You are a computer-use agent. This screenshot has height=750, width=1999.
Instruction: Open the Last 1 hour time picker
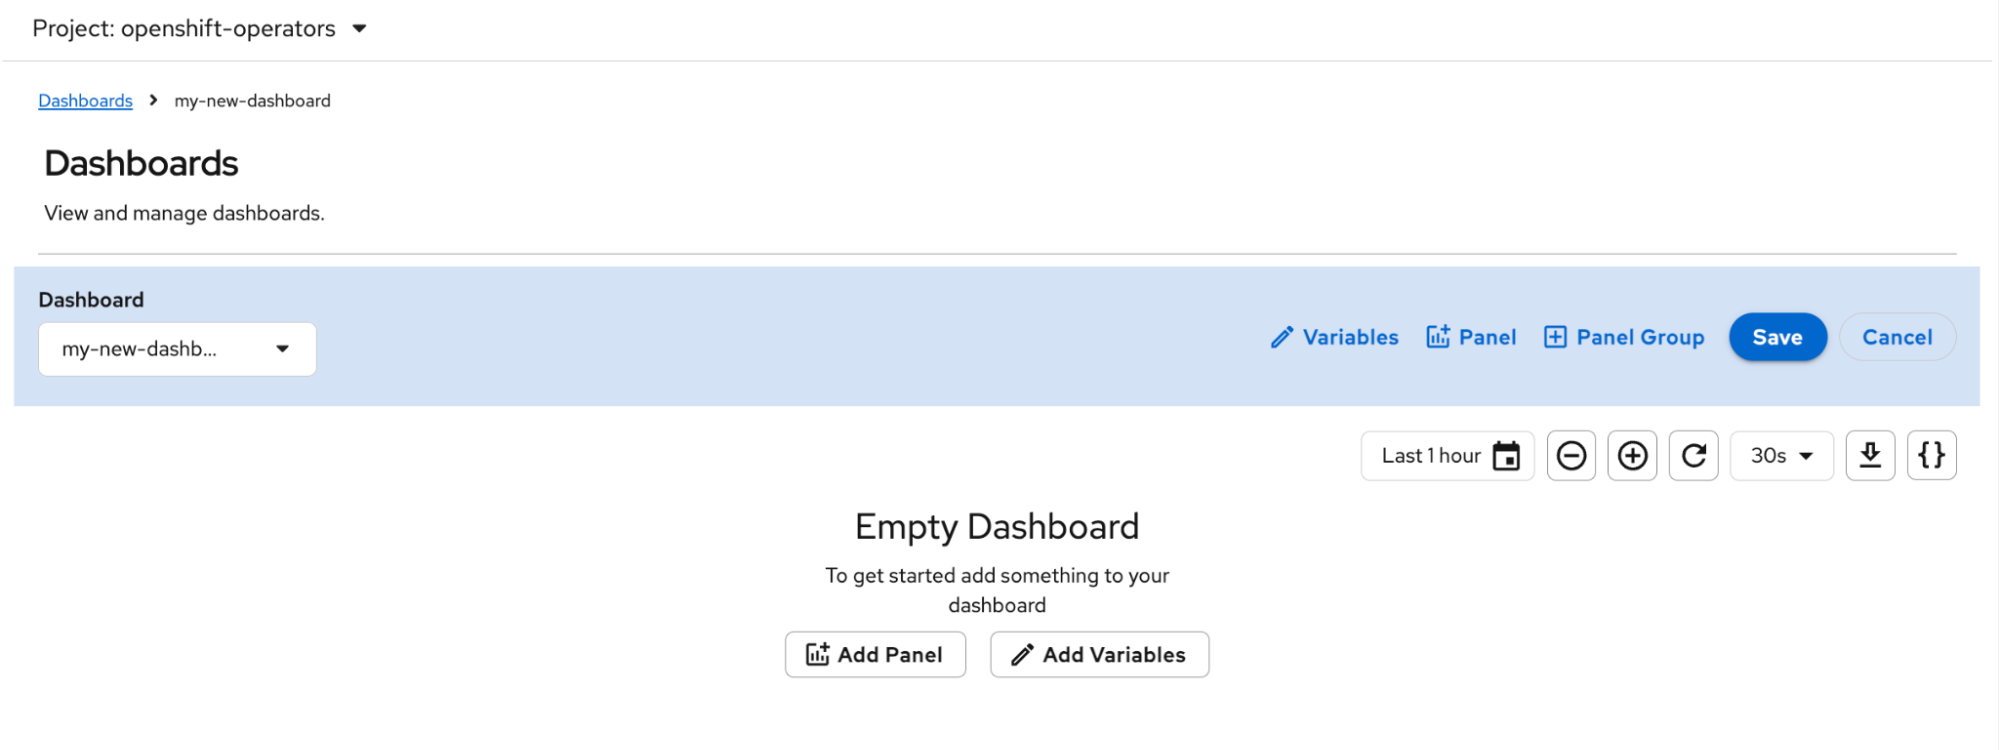click(1431, 456)
